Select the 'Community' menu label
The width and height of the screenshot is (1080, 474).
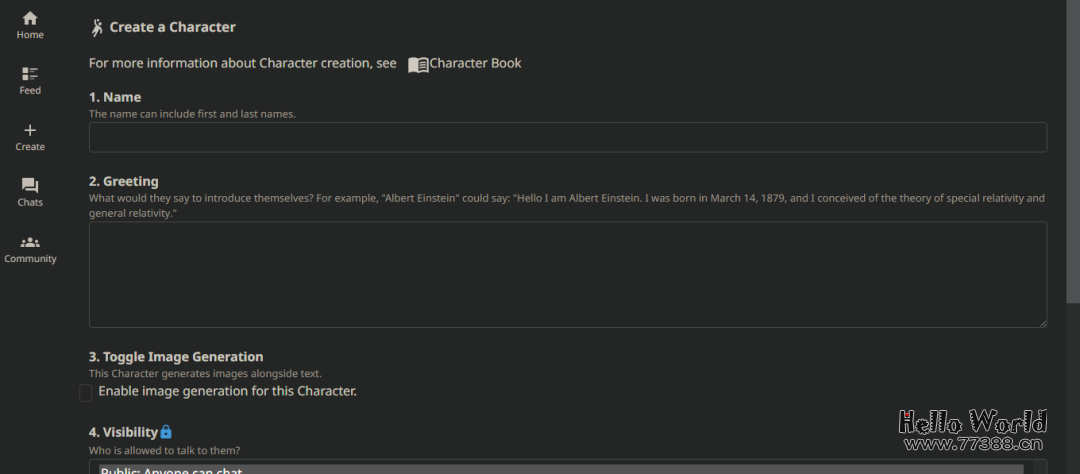point(30,259)
